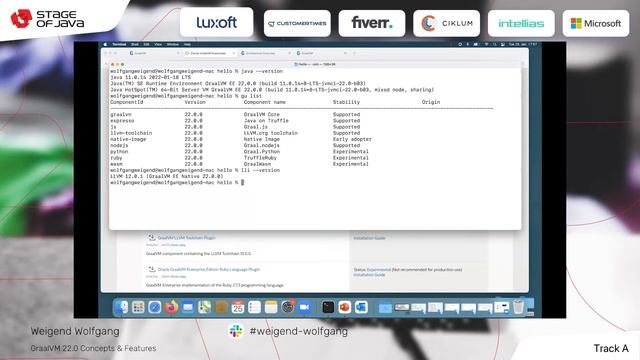640x360 pixels.
Task: Switch to the first browser tab
Action: click(x=154, y=53)
